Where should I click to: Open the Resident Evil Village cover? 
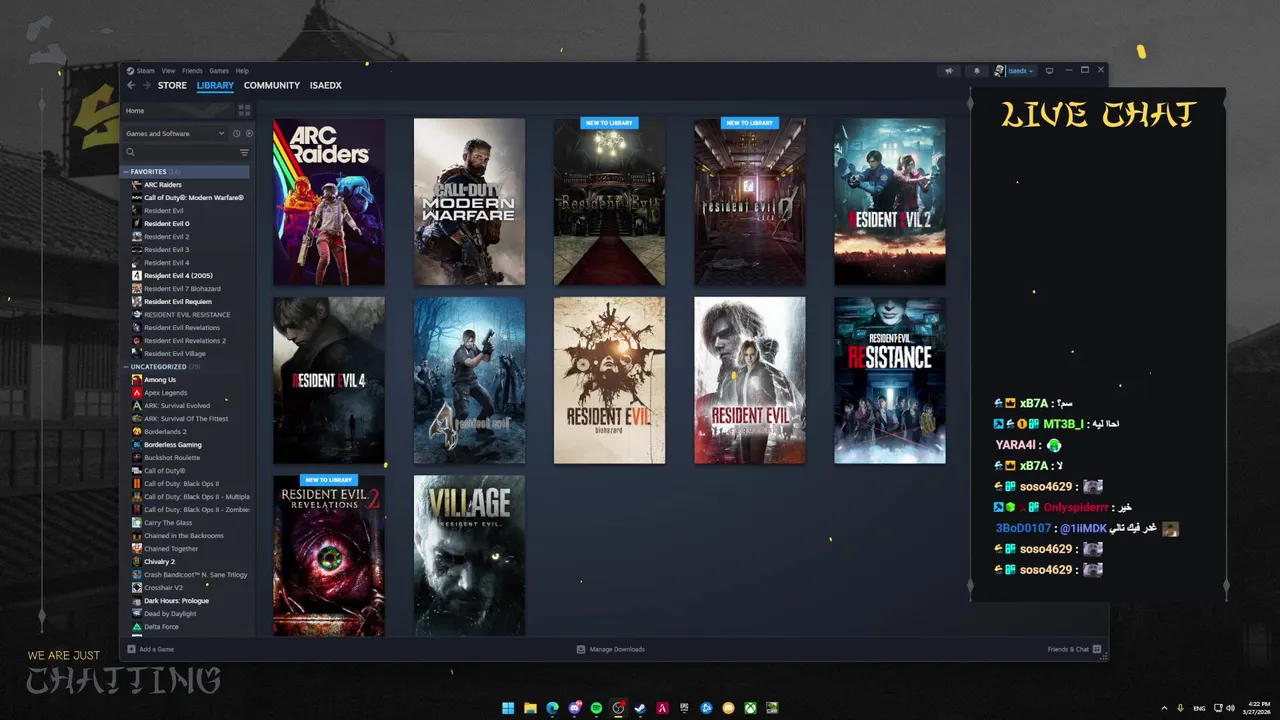click(x=469, y=555)
